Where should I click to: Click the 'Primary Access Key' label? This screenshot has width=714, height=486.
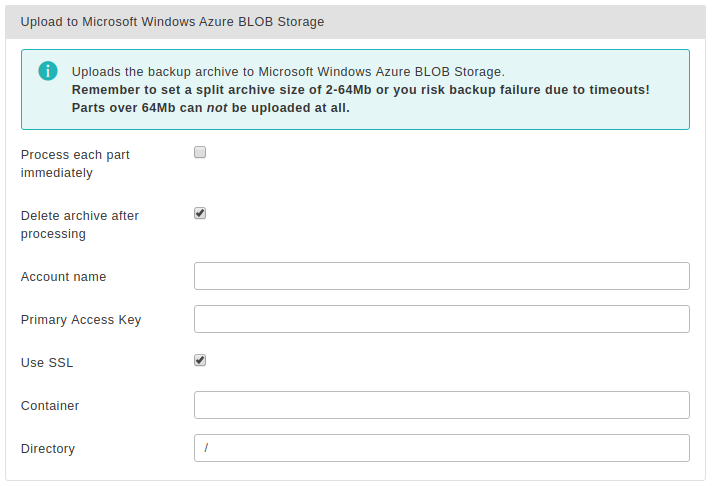[81, 320]
